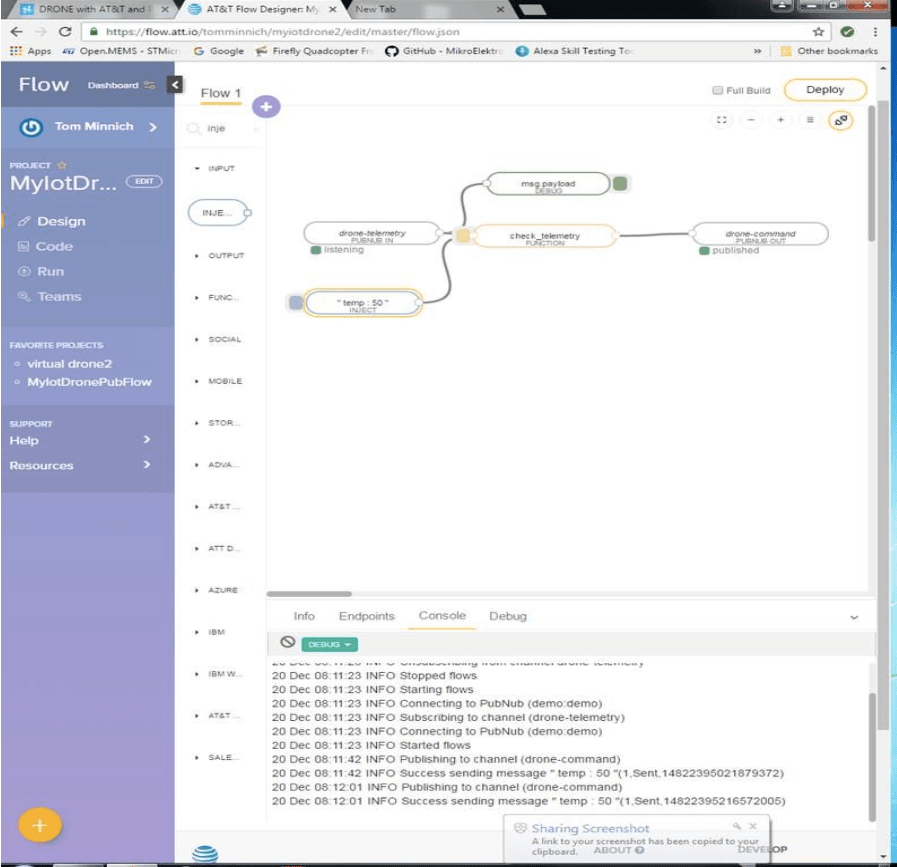This screenshot has width=897, height=867.
Task: Toggle the msg.payload debug node button
Action: coord(620,184)
